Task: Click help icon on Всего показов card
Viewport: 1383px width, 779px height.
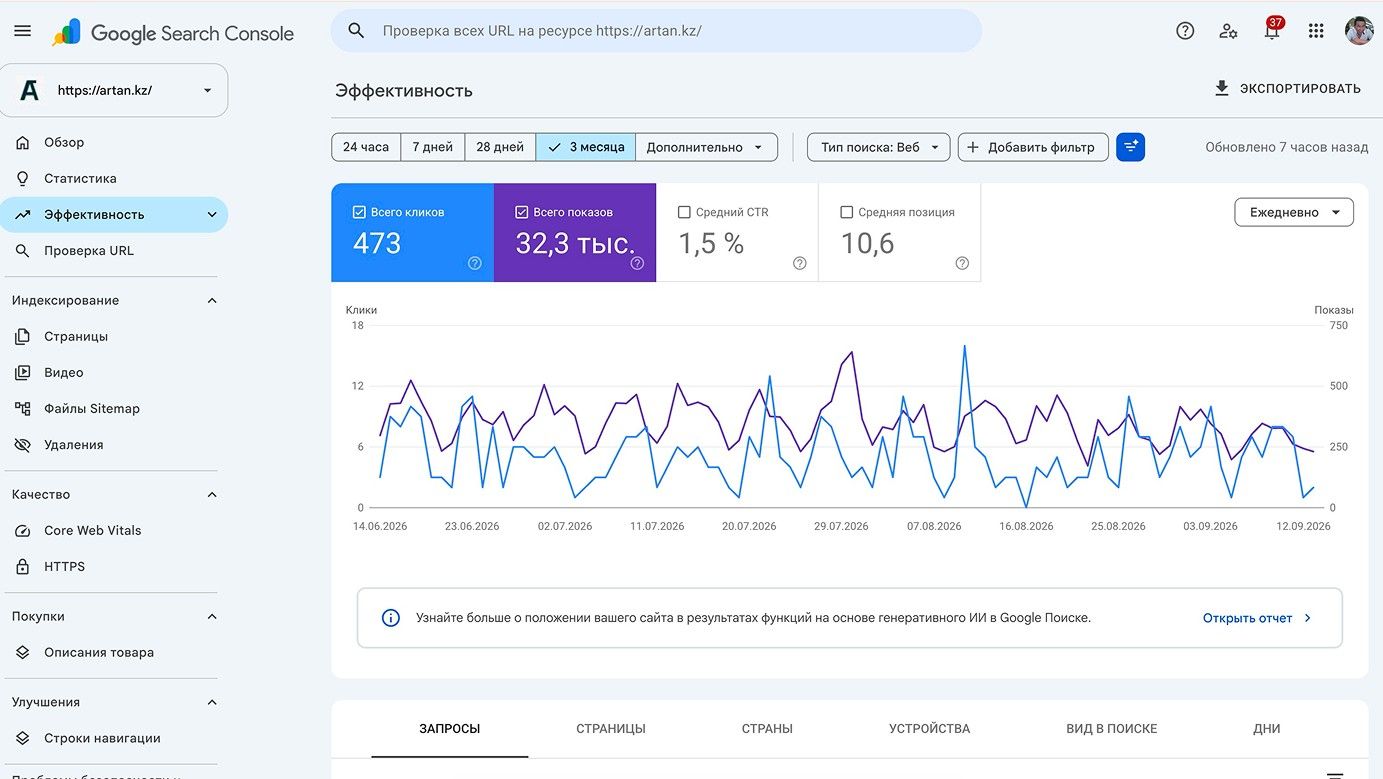Action: pyautogui.click(x=637, y=263)
